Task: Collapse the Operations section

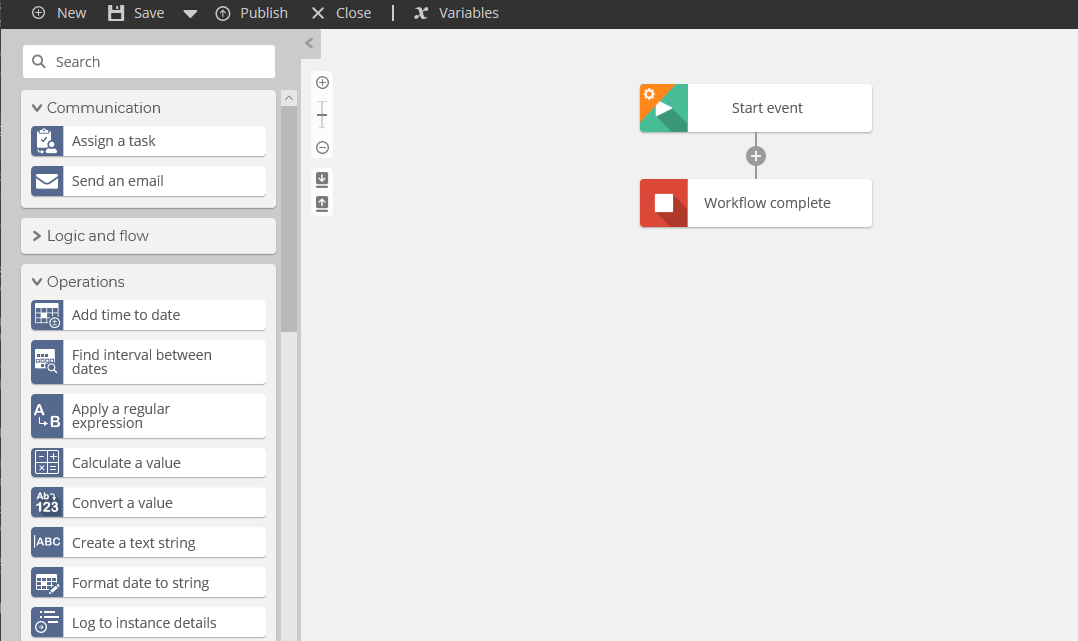Action: tap(37, 282)
